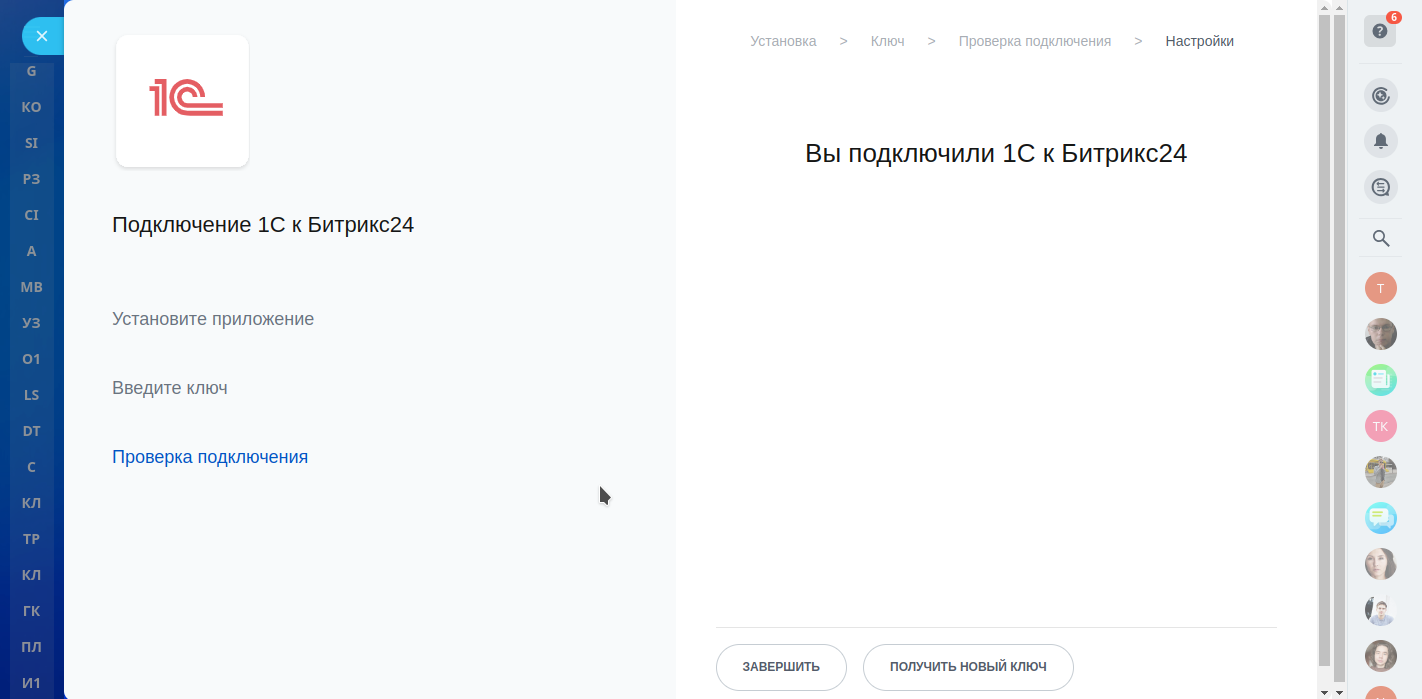This screenshot has width=1422, height=699.
Task: Open the CI item in left menu
Action: tap(31, 215)
